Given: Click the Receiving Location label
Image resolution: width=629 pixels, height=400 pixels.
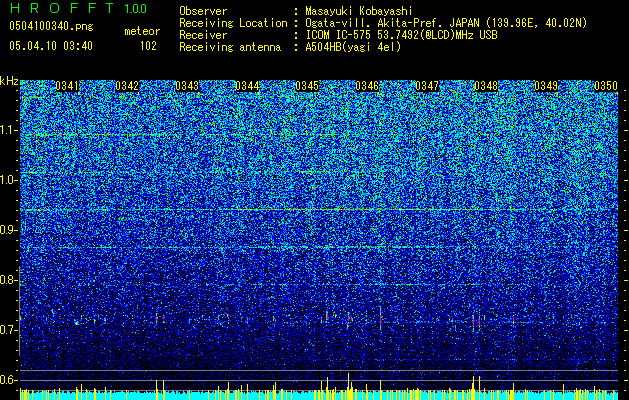Looking at the screenshot, I should pyautogui.click(x=233, y=23).
